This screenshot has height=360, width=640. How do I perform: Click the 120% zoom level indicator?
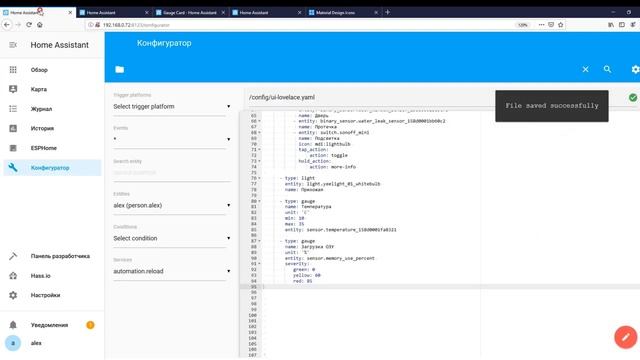522,25
